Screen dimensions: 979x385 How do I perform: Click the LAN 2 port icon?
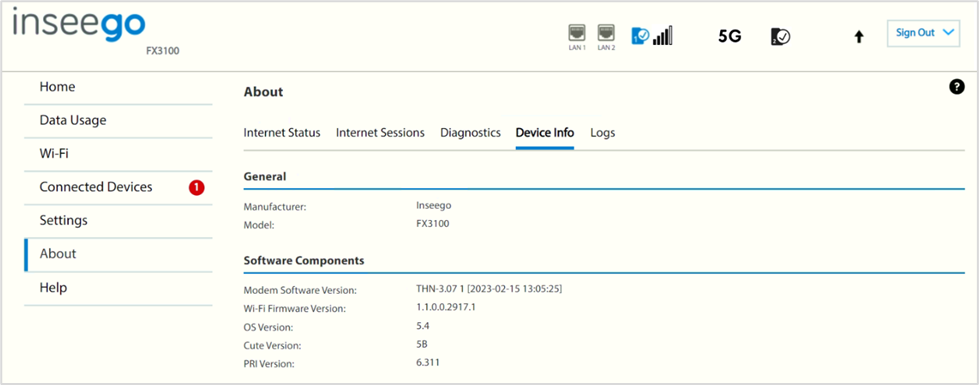(606, 32)
